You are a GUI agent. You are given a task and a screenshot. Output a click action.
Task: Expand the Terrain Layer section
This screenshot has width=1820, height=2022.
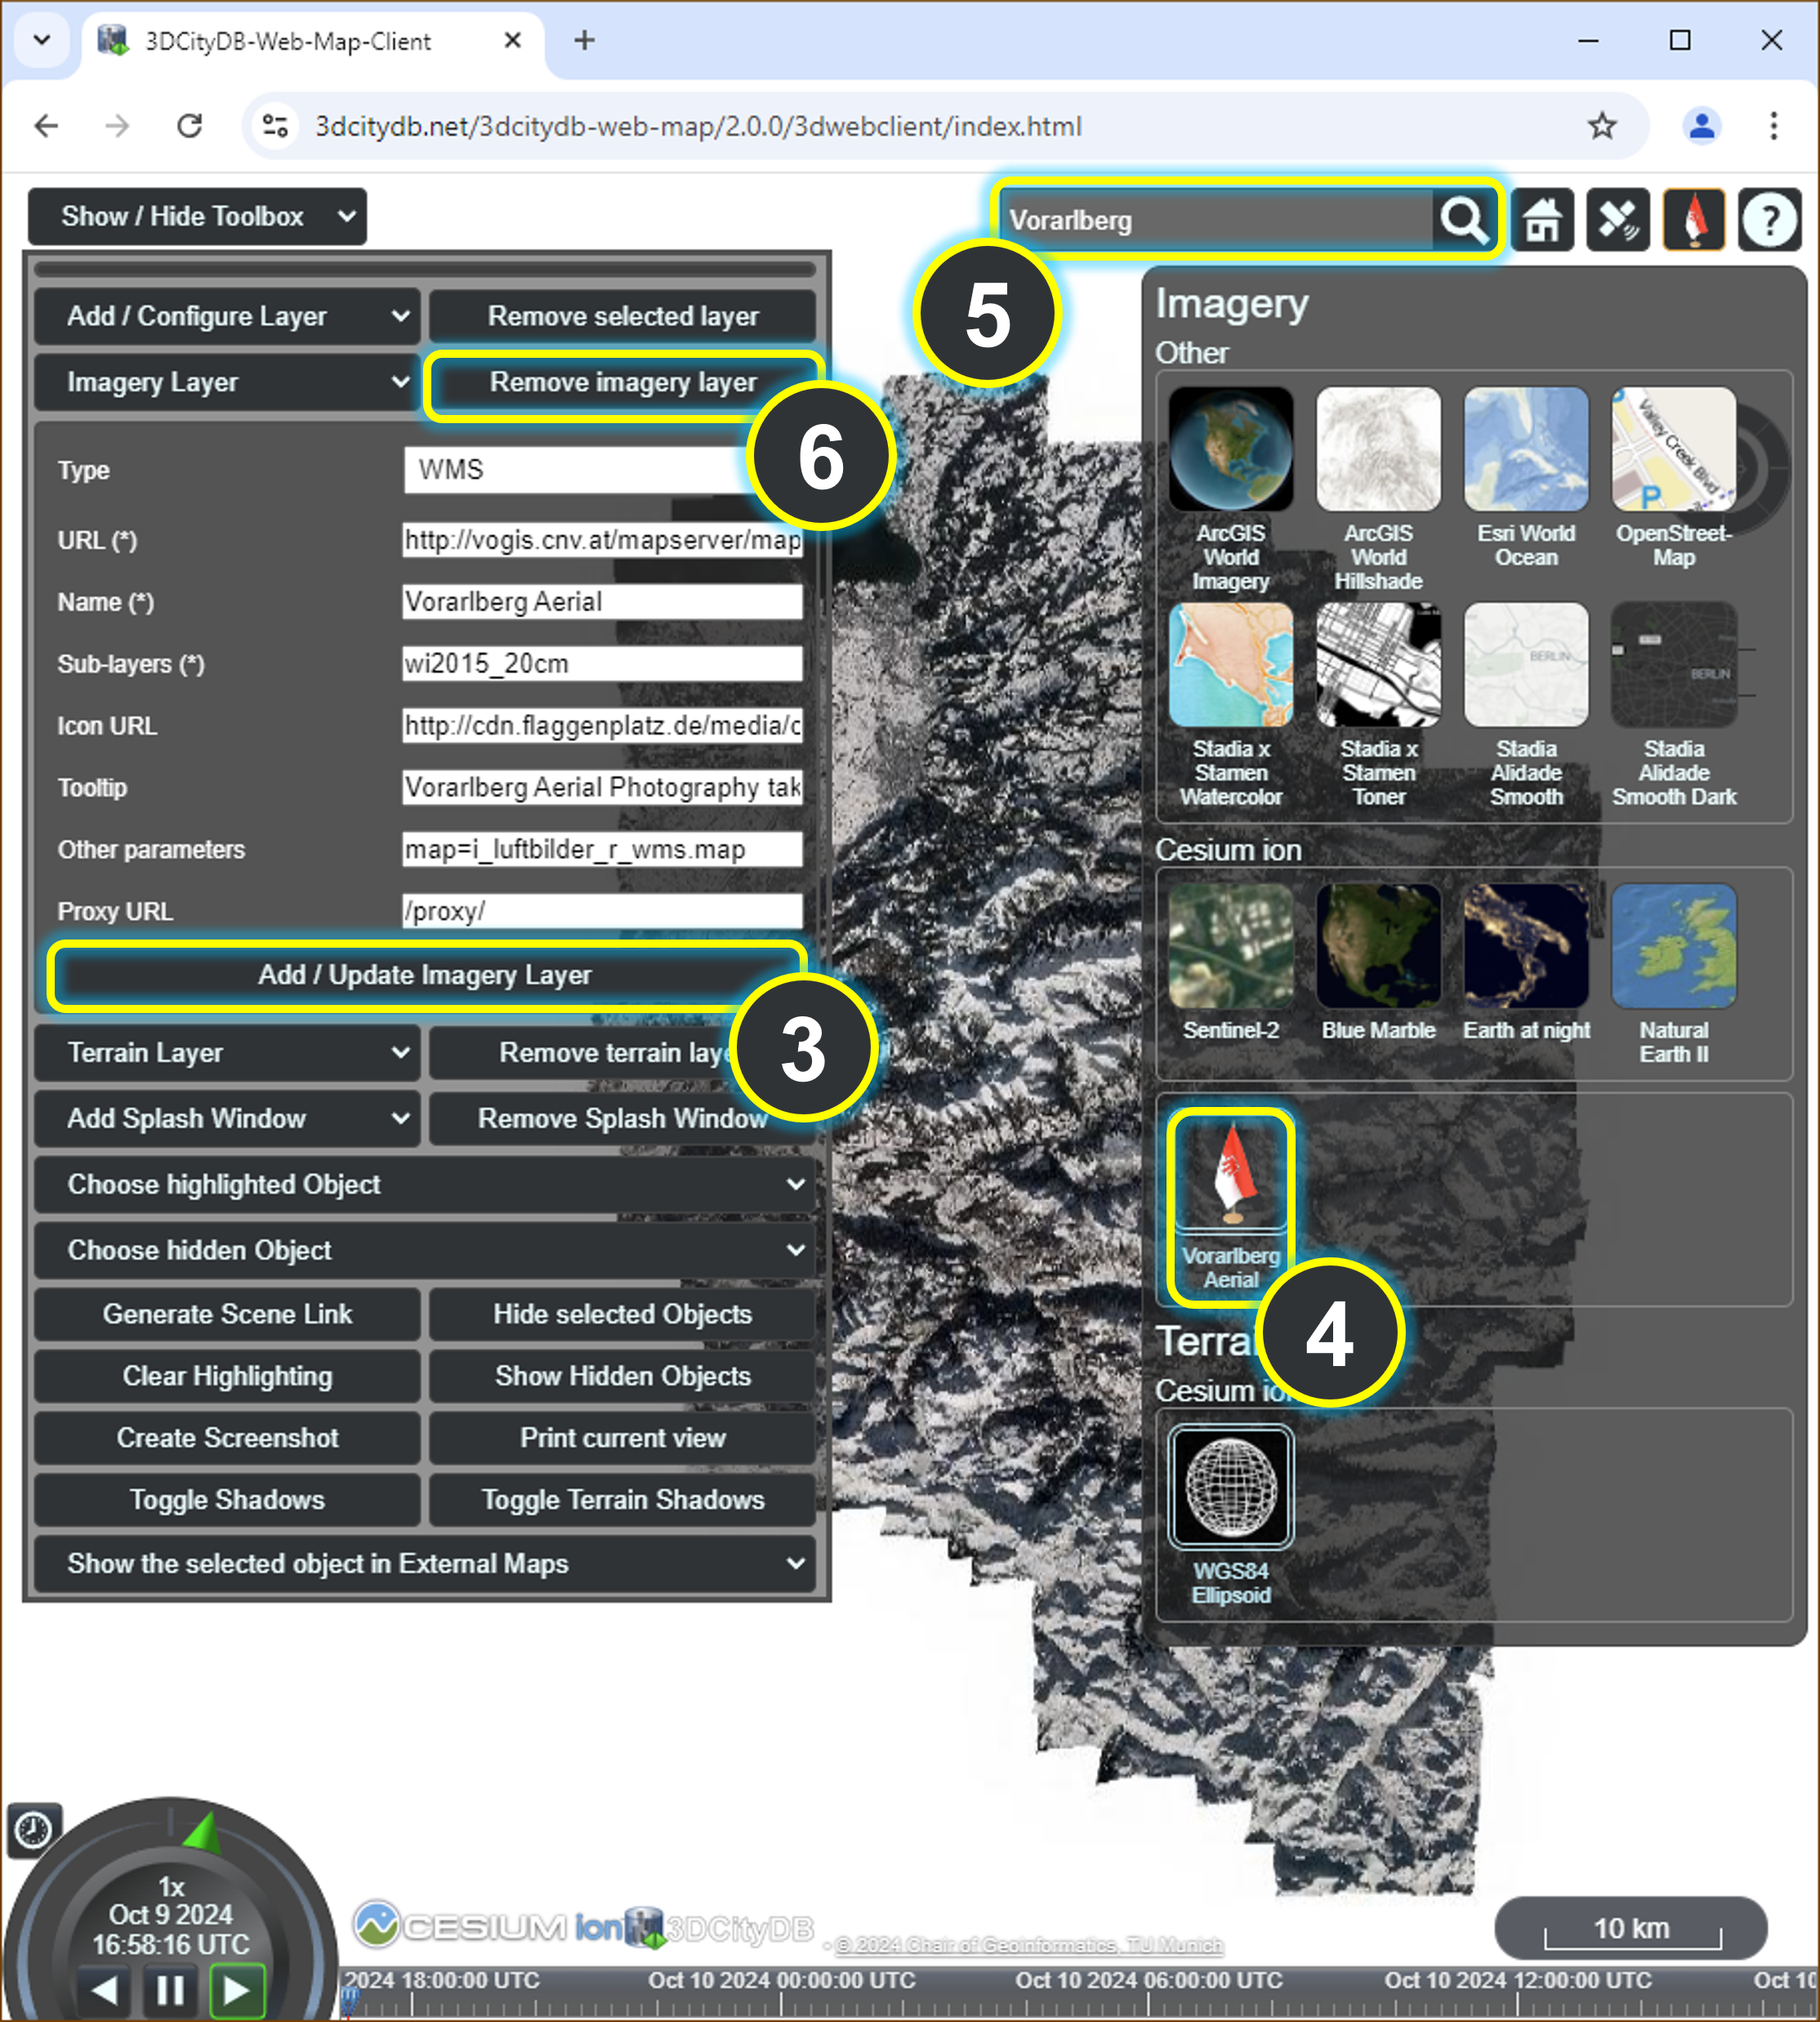pyautogui.click(x=226, y=1052)
